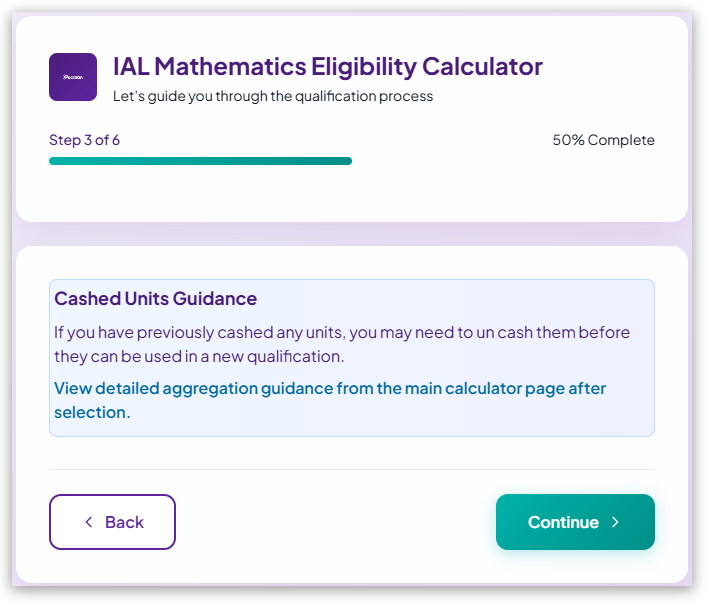Click the left start of the progress bar

(x=54, y=161)
